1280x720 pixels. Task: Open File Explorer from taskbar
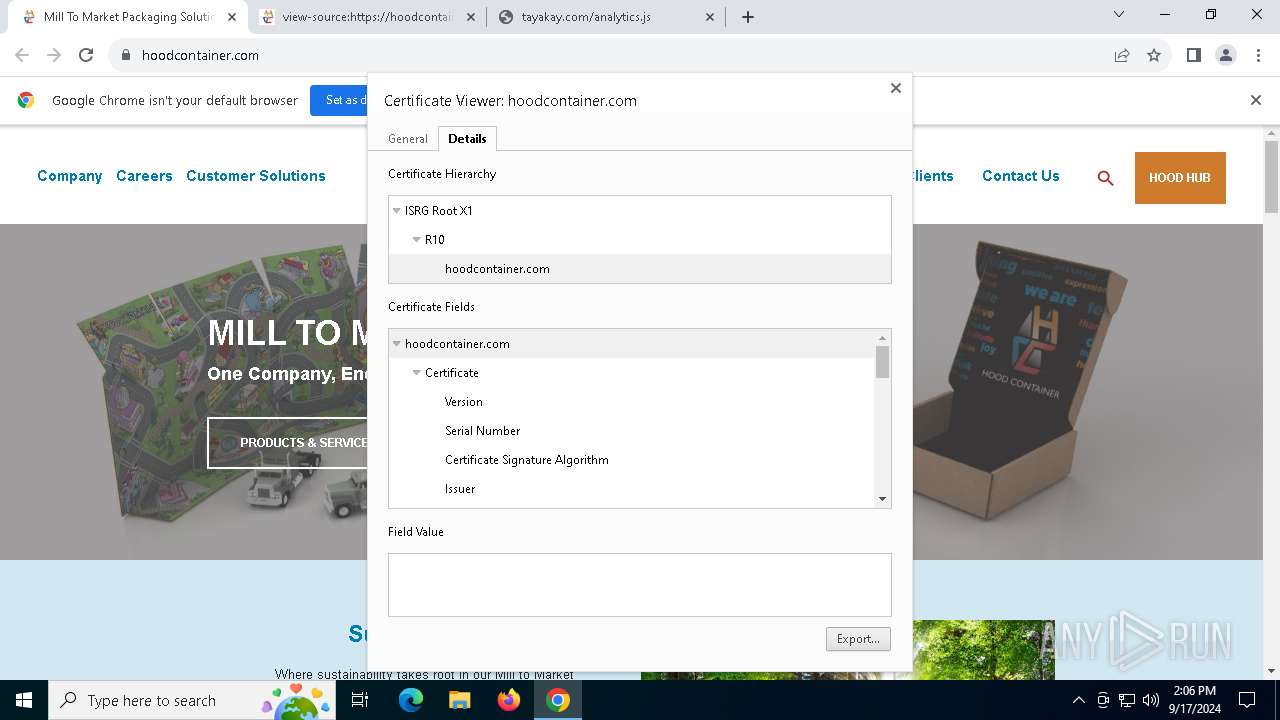(x=459, y=700)
